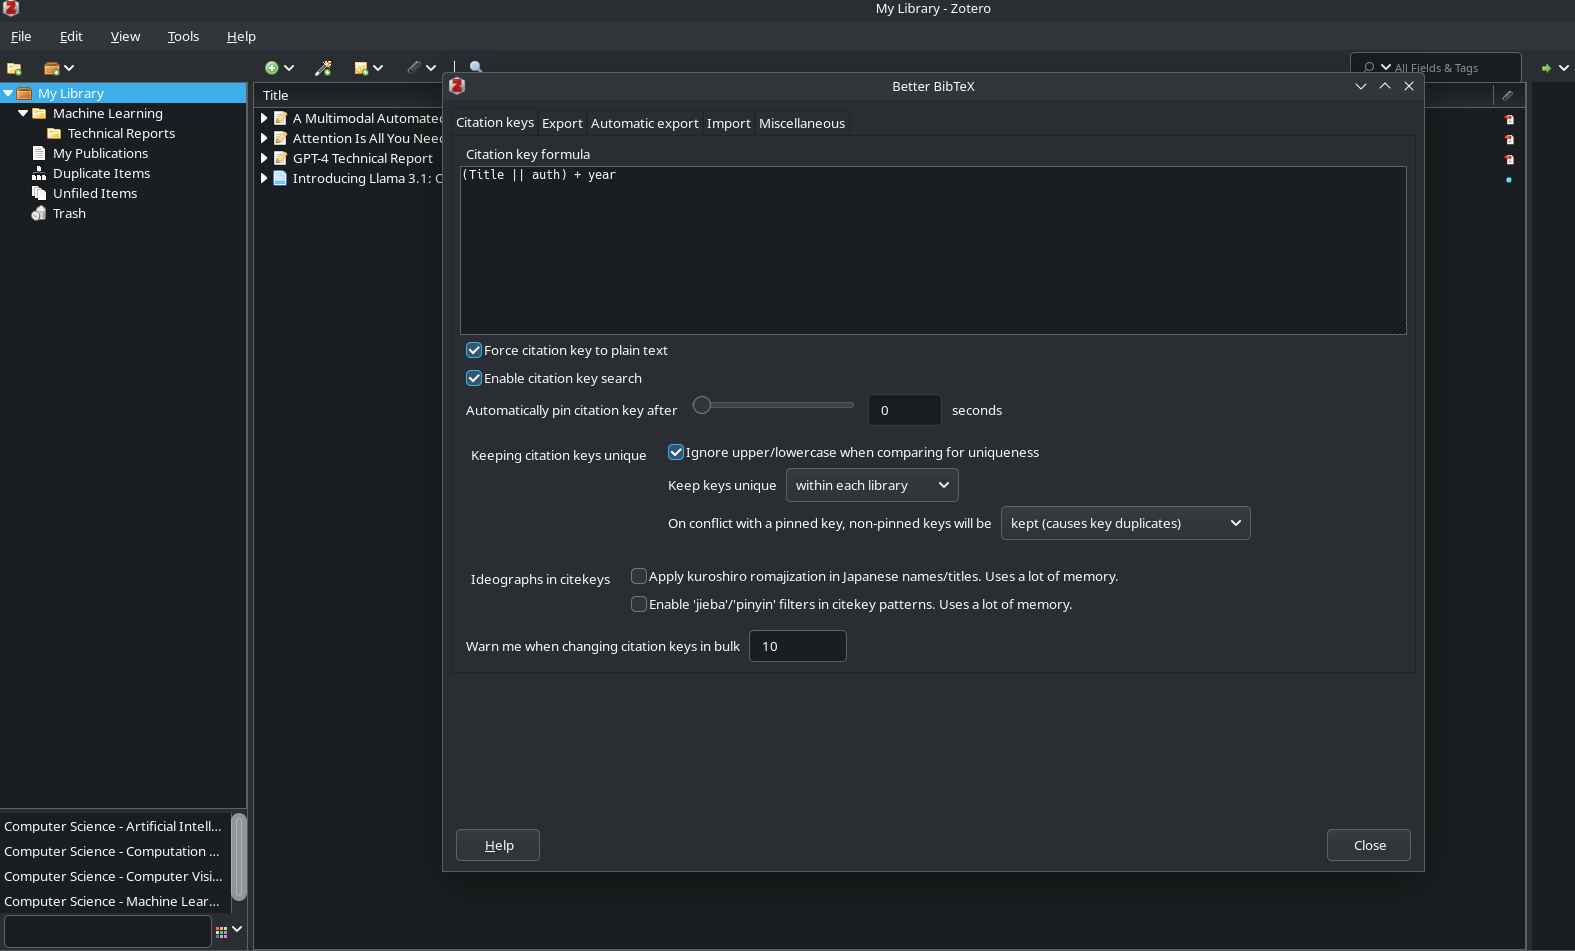Click the My Publications document icon
The width and height of the screenshot is (1575, 951).
(39, 153)
